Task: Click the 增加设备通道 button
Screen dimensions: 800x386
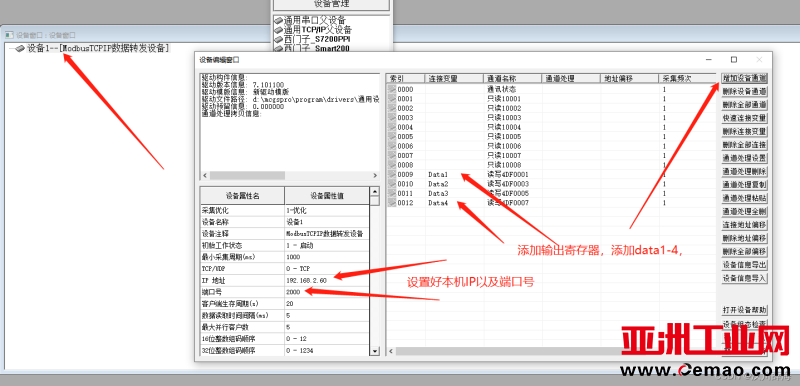Action: 744,79
